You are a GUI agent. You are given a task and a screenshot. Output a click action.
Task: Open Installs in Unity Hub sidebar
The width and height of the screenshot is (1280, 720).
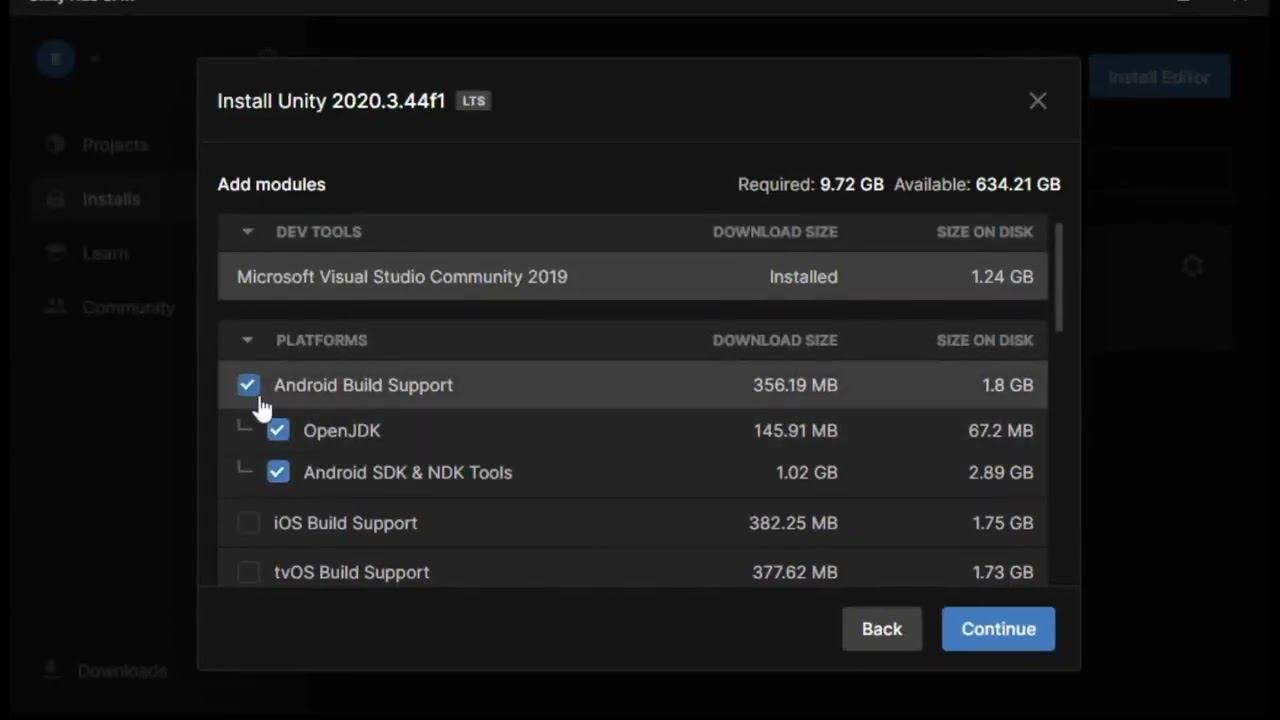click(x=111, y=199)
